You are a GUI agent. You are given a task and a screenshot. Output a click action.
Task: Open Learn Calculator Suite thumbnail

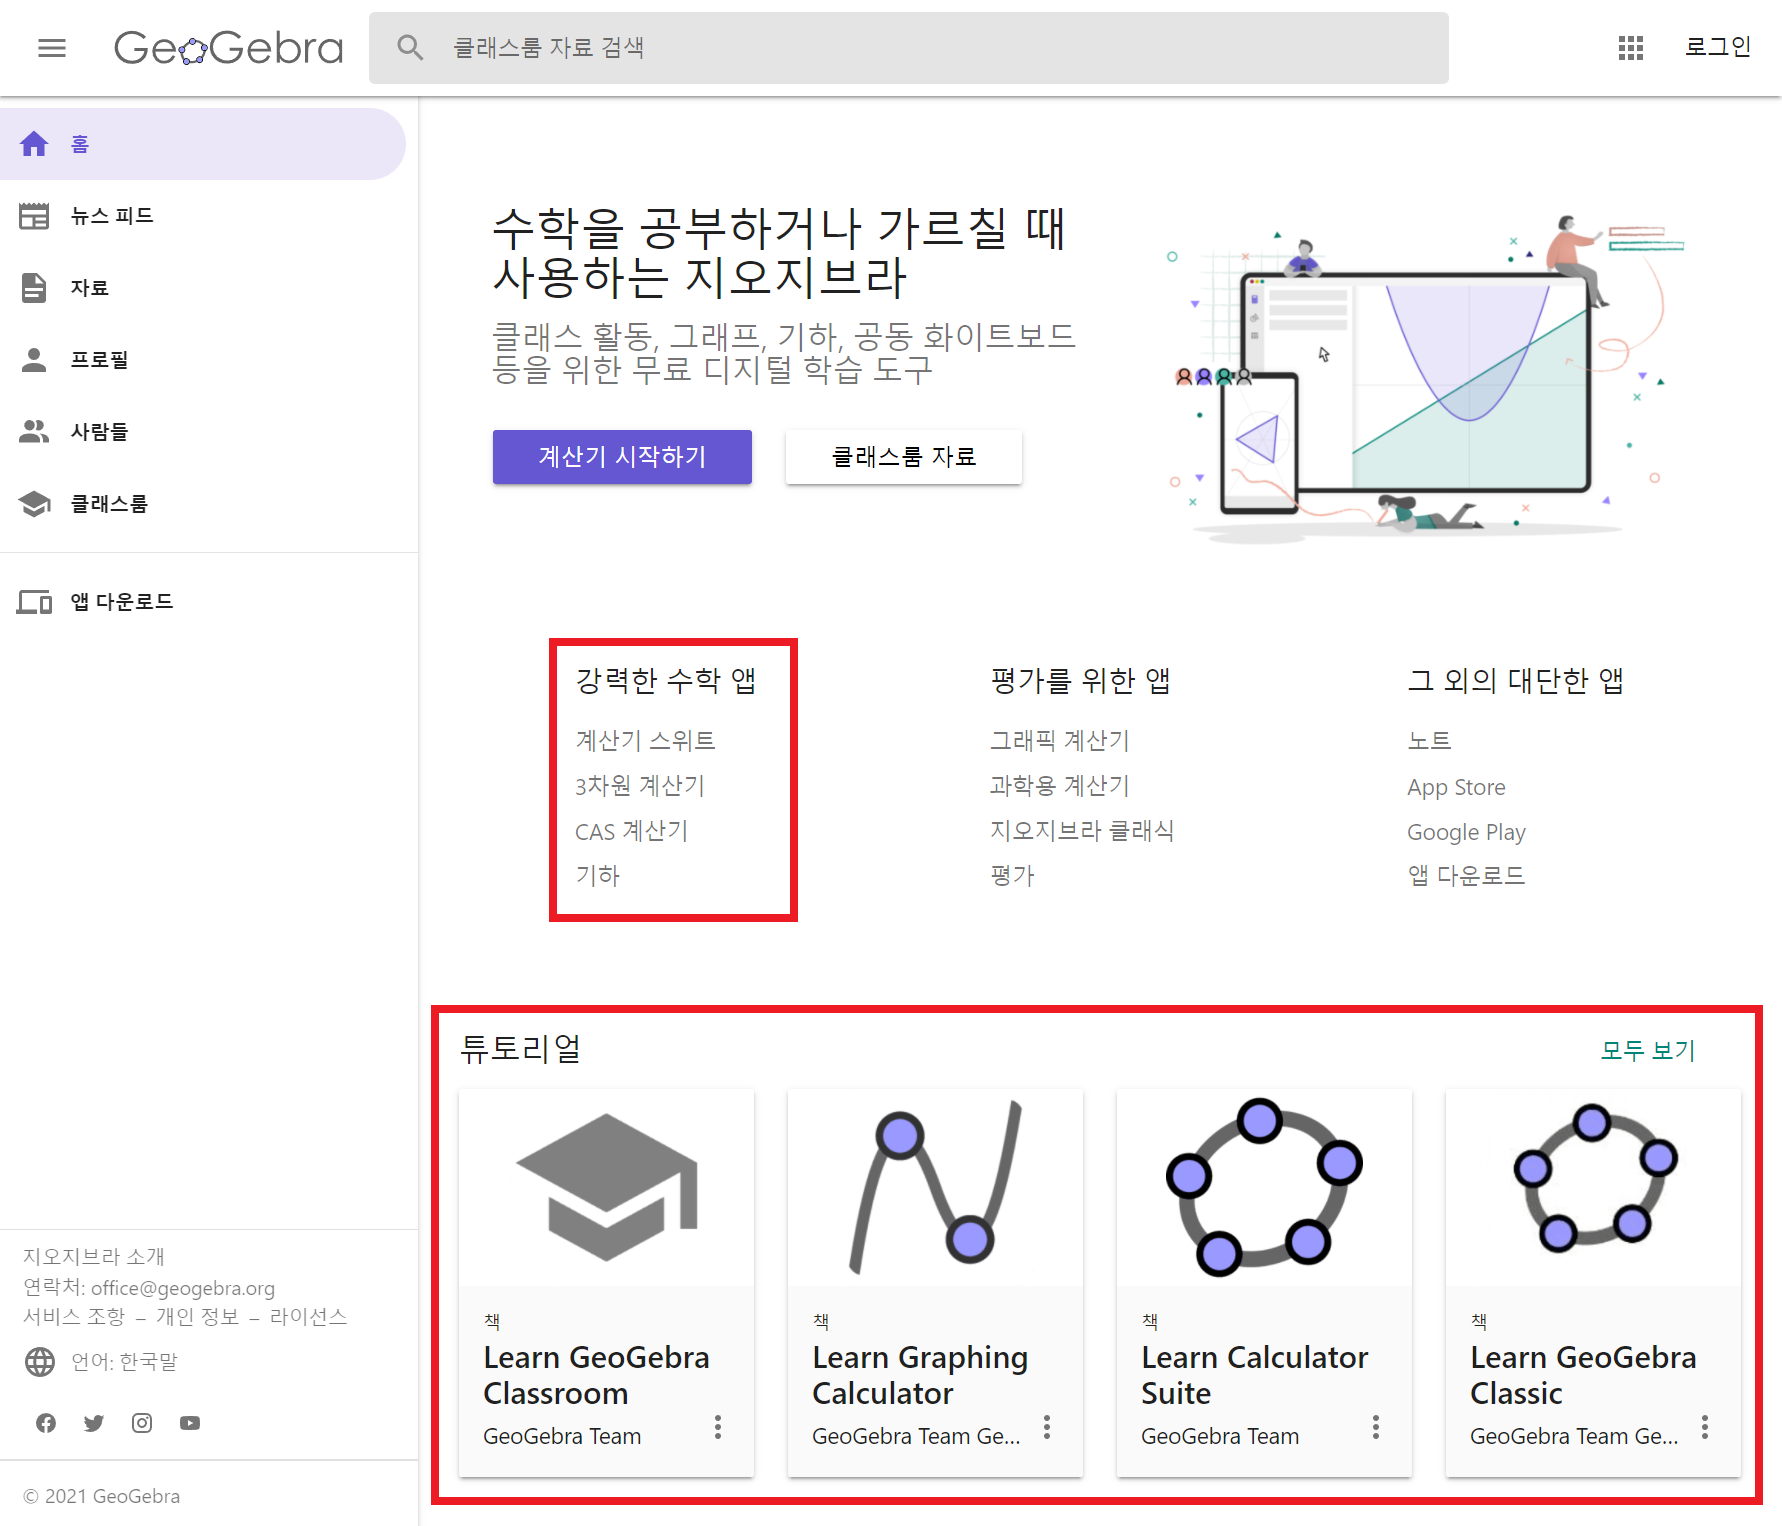pos(1264,1188)
